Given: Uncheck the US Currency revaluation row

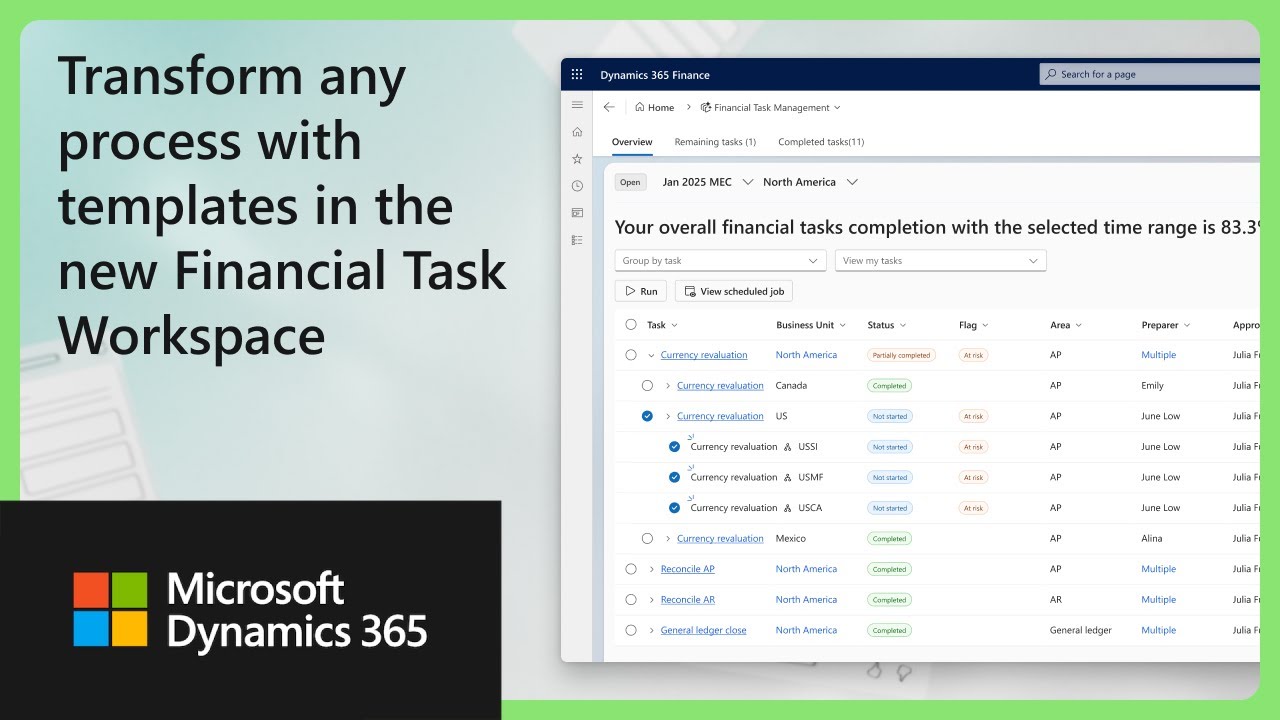Looking at the screenshot, I should [x=647, y=416].
